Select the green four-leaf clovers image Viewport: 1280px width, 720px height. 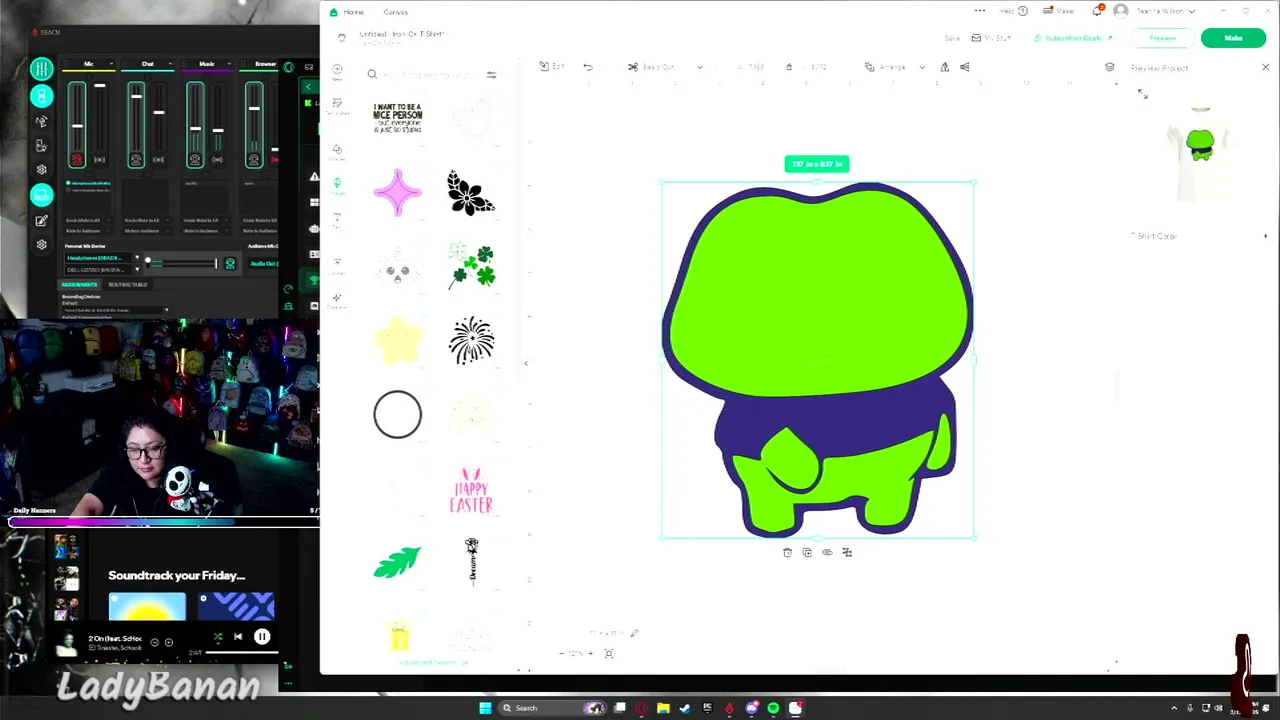click(471, 266)
